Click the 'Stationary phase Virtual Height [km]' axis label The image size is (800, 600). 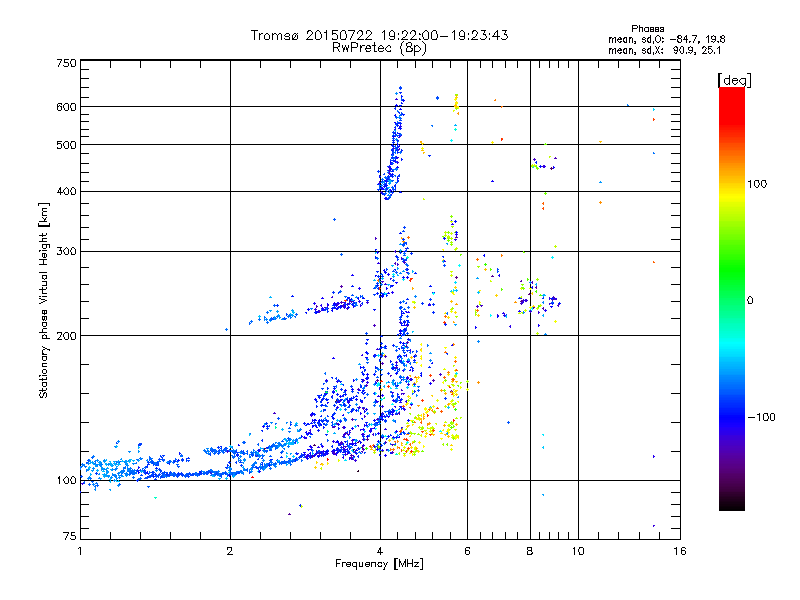44,301
